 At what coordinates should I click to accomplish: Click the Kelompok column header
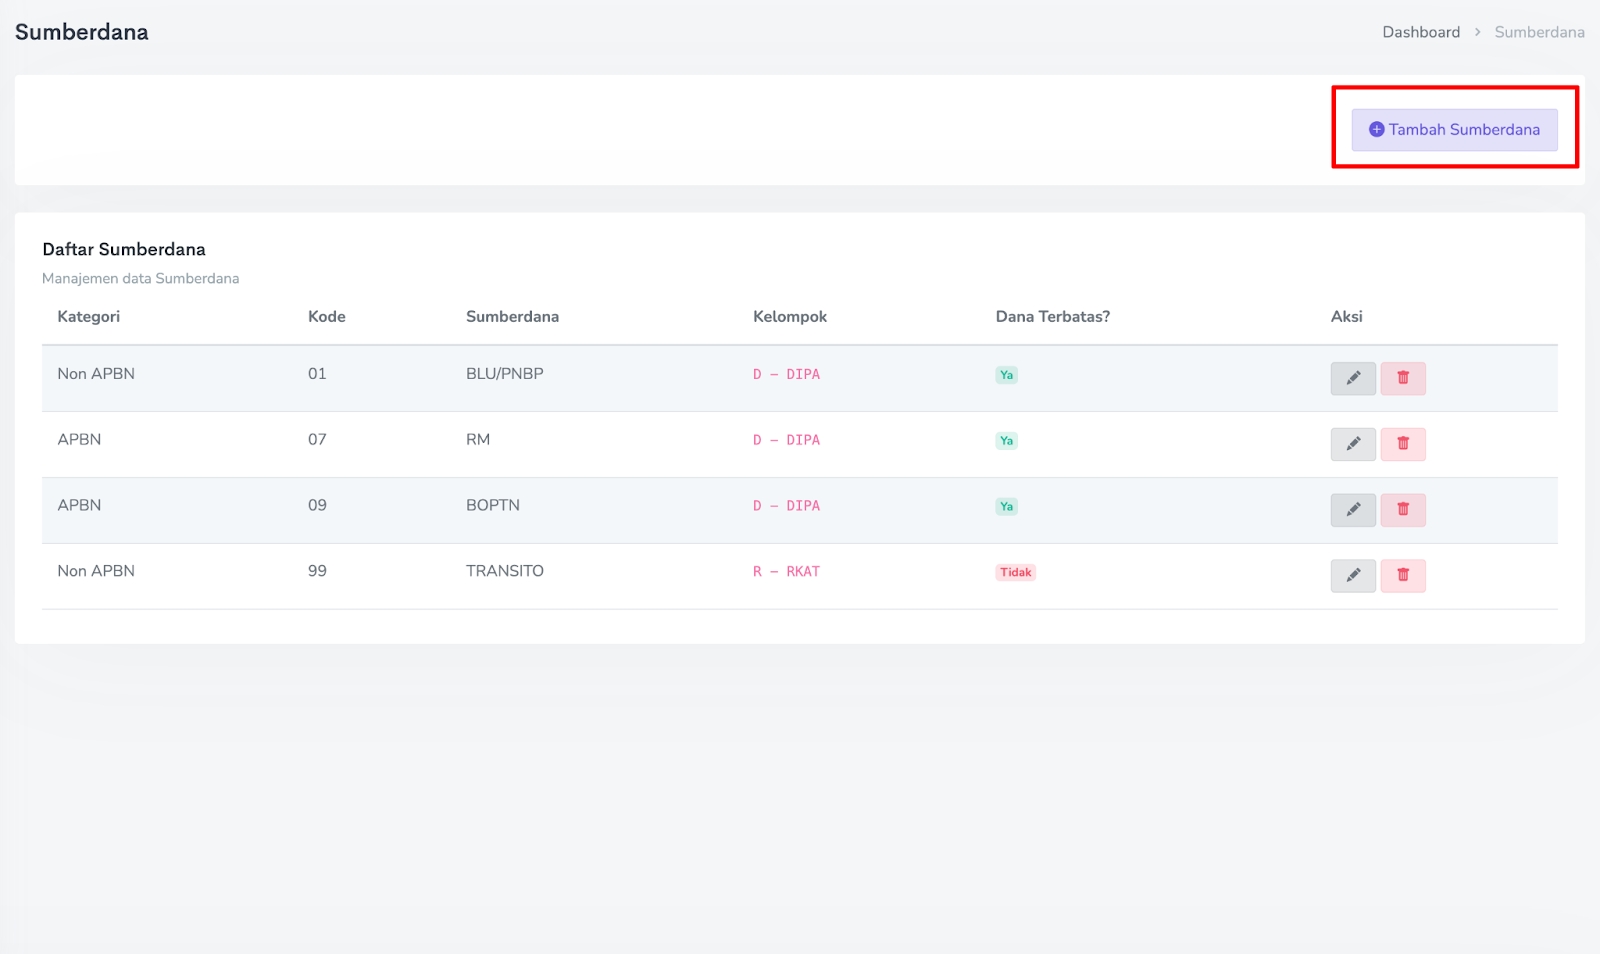pyautogui.click(x=789, y=317)
